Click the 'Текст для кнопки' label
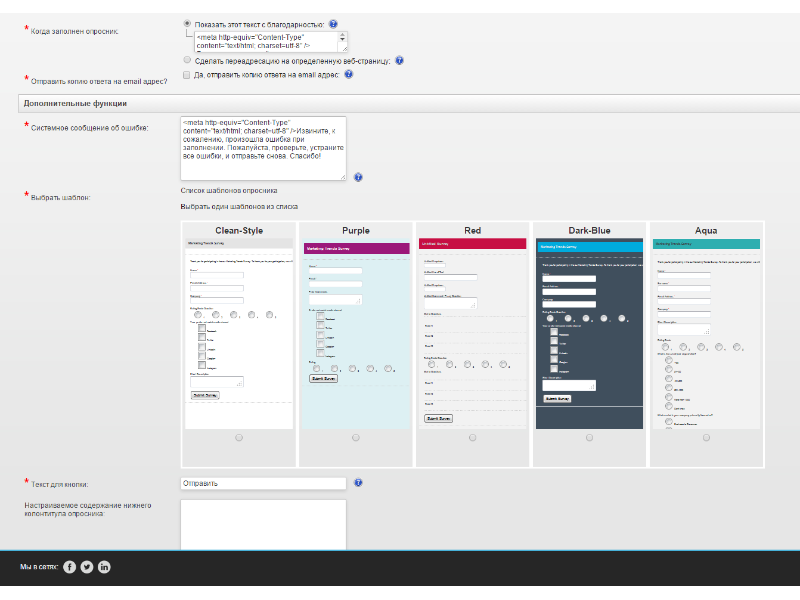 [x=60, y=484]
